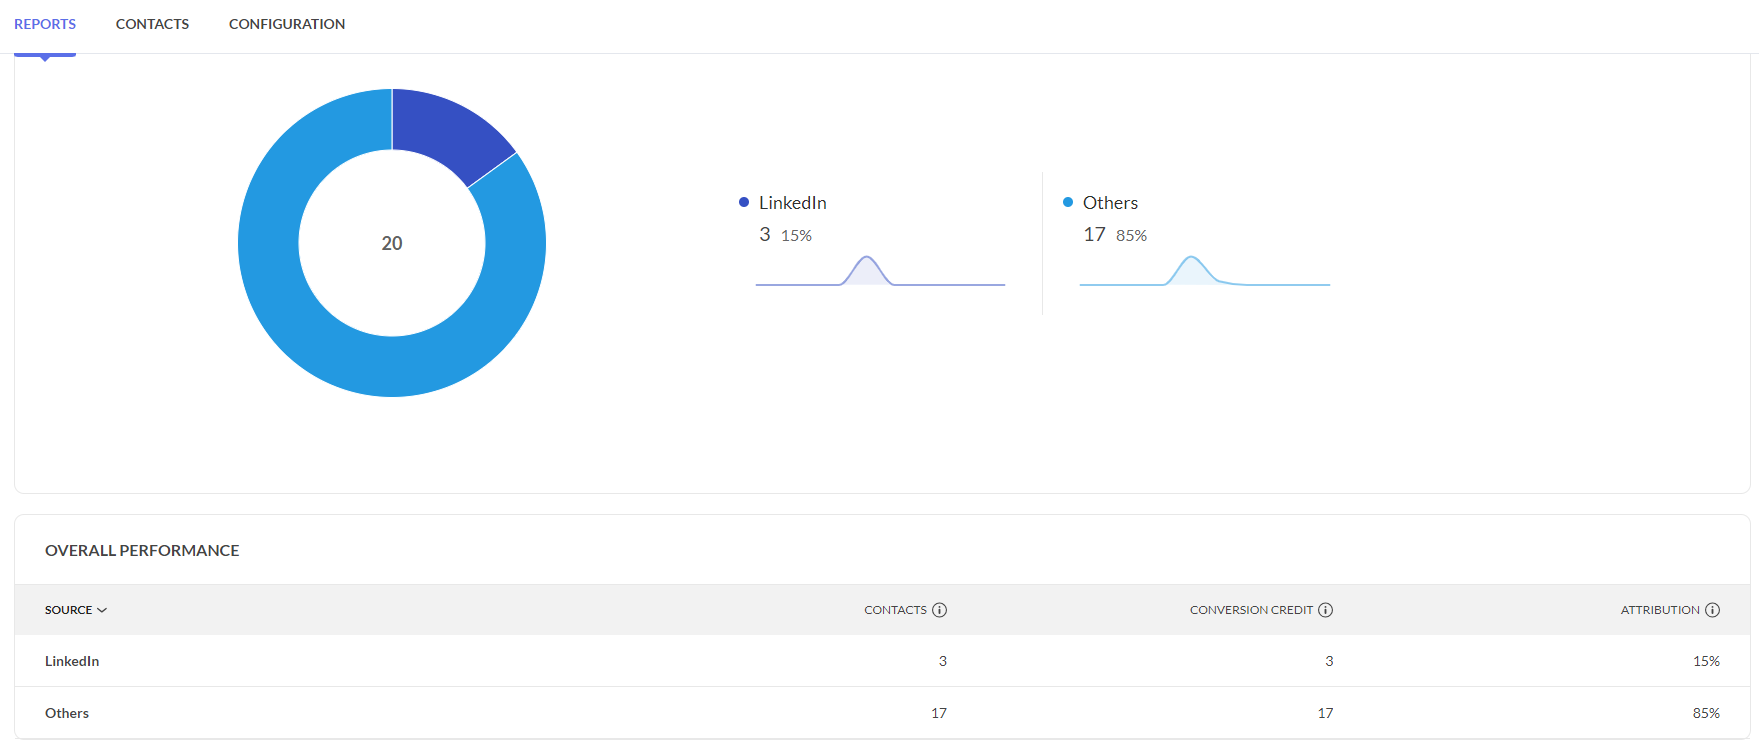Click the dark blue LinkedIn legend dot
The height and width of the screenshot is (753, 1759).
[x=744, y=202]
